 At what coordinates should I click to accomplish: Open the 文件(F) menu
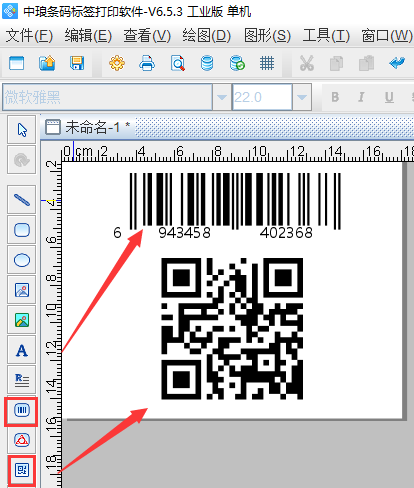coord(29,36)
